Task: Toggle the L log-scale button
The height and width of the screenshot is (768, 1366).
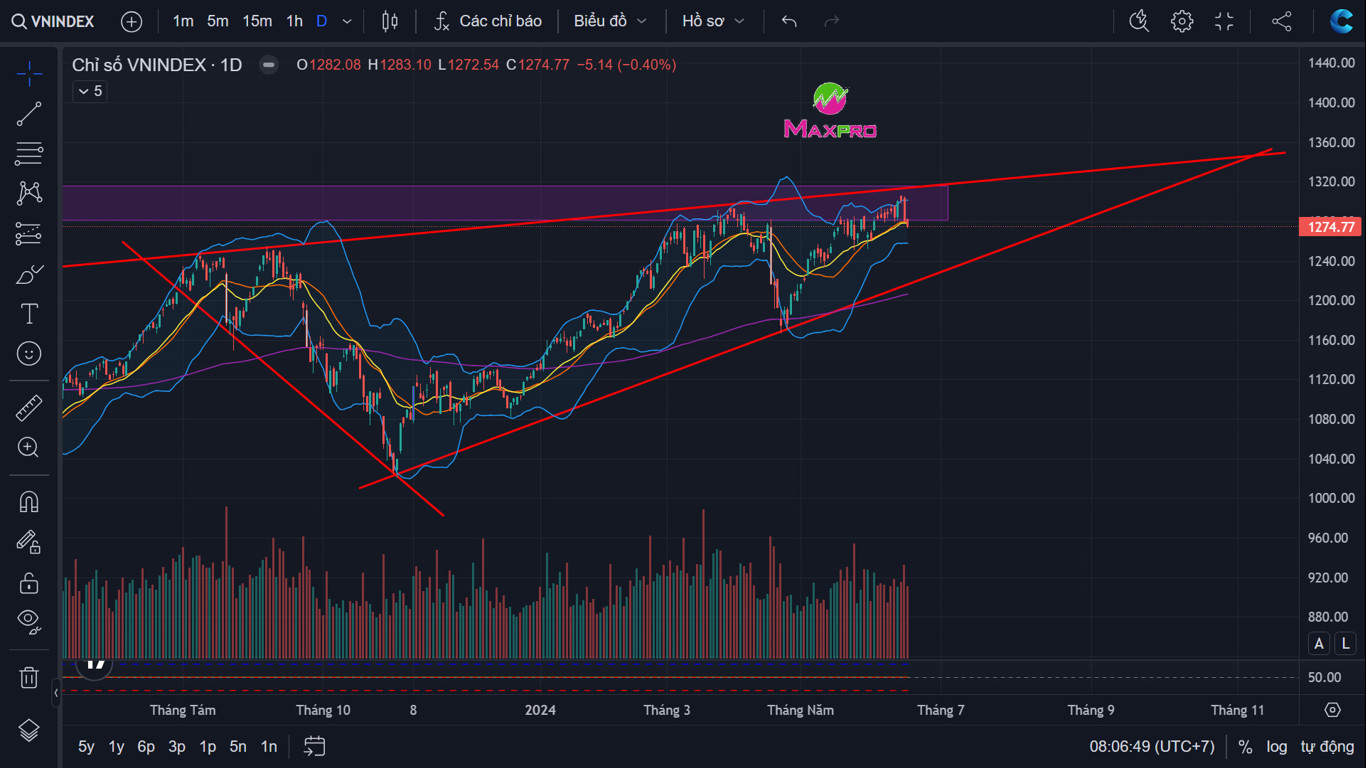Action: coord(1347,644)
